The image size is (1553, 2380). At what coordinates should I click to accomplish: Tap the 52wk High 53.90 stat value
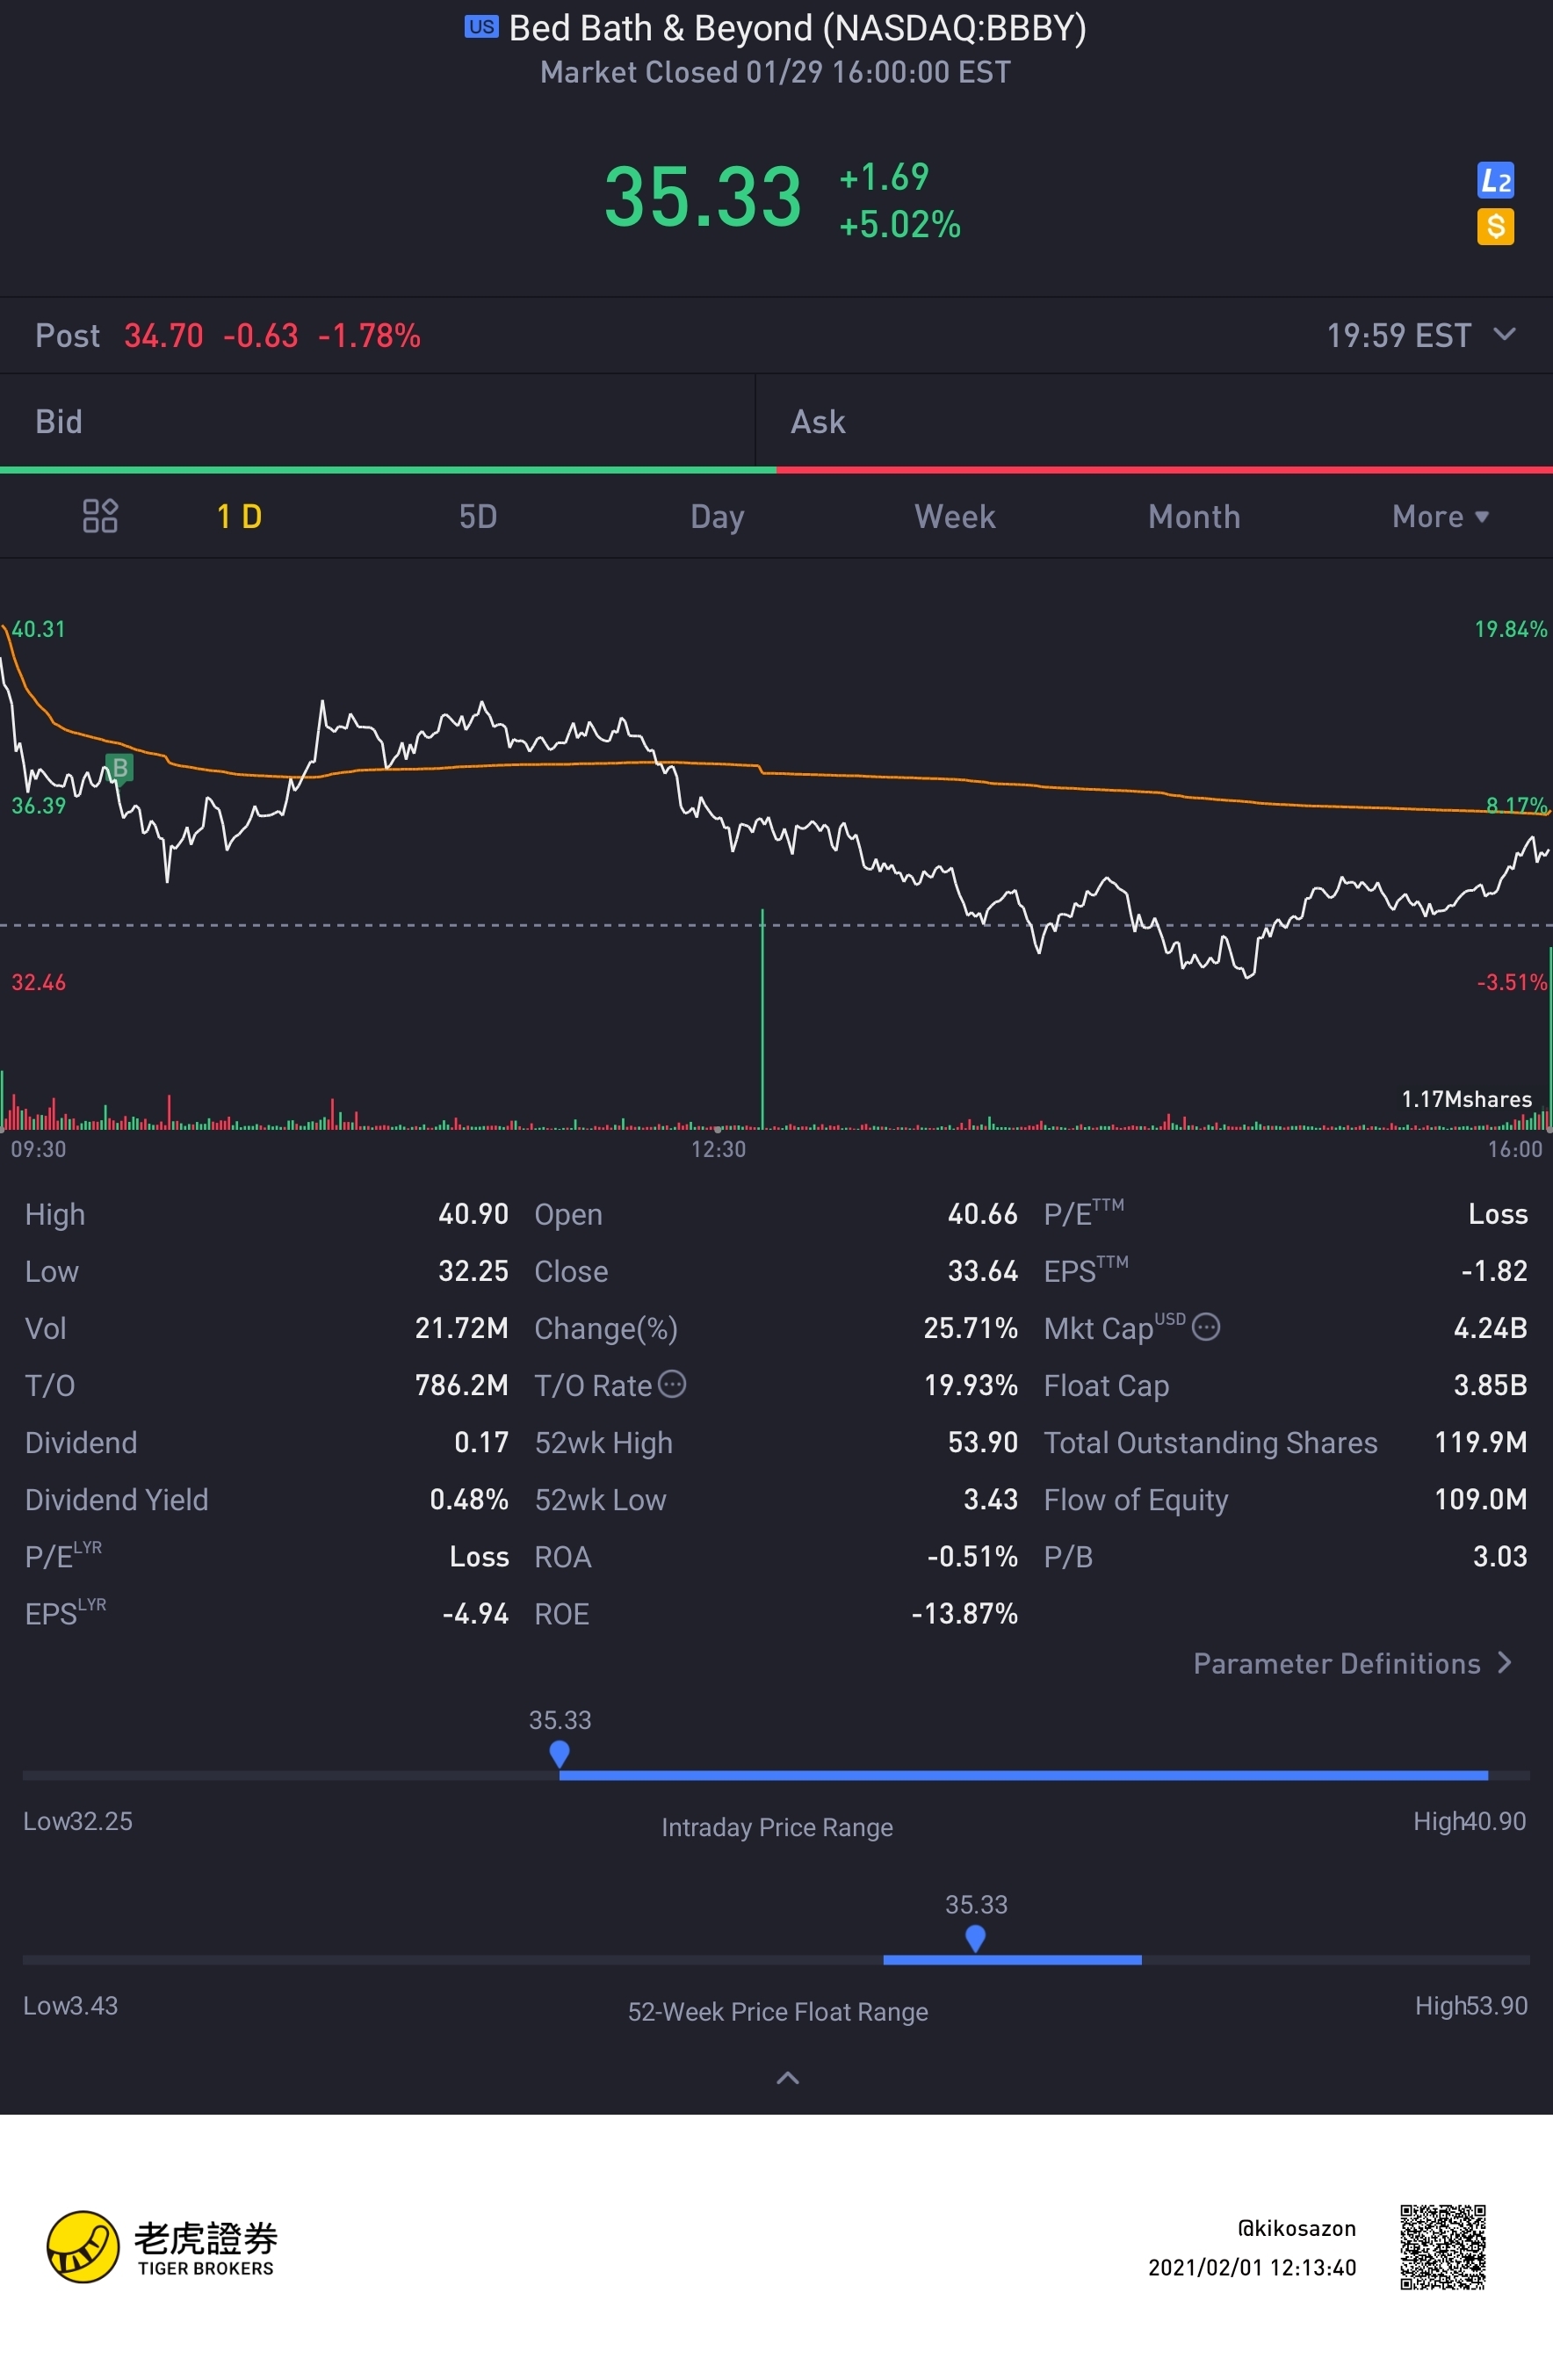982,1441
